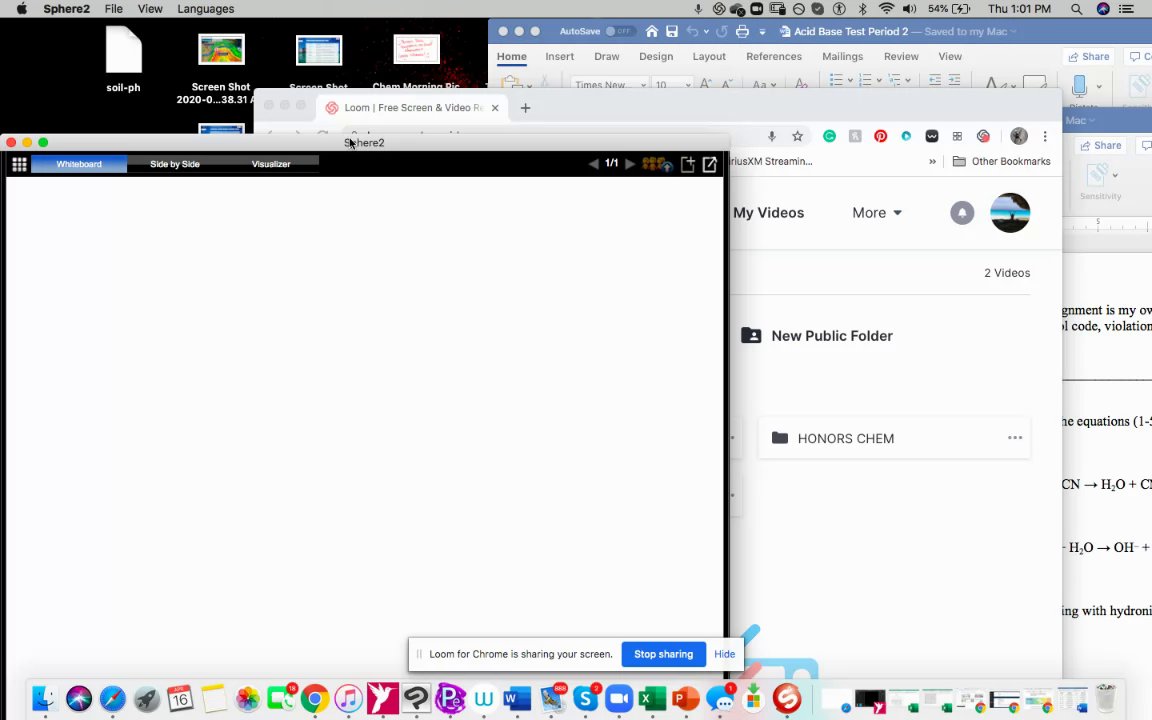This screenshot has width=1152, height=720.
Task: Go to next whiteboard page arrow
Action: click(630, 164)
